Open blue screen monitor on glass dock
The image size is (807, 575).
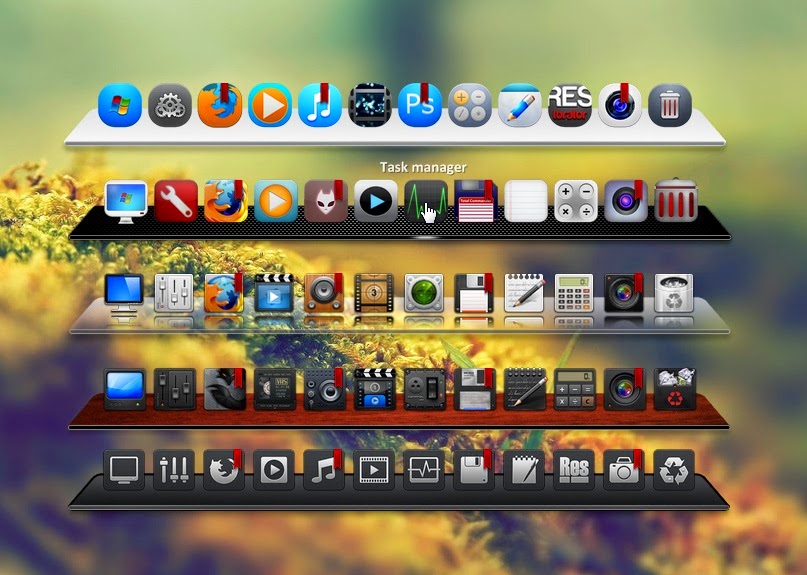(x=124, y=293)
